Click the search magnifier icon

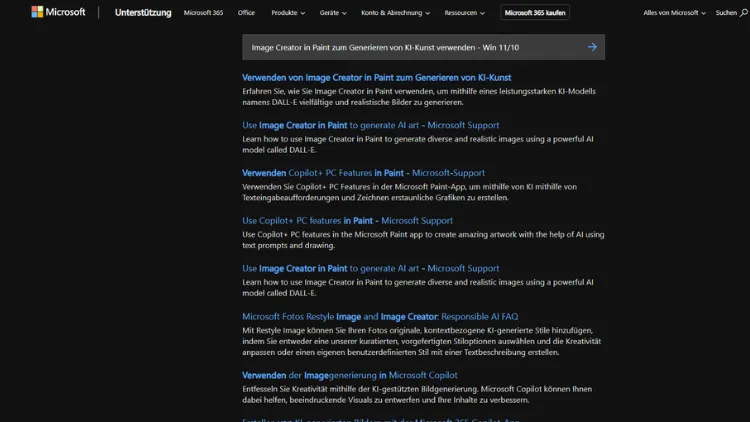pos(744,13)
